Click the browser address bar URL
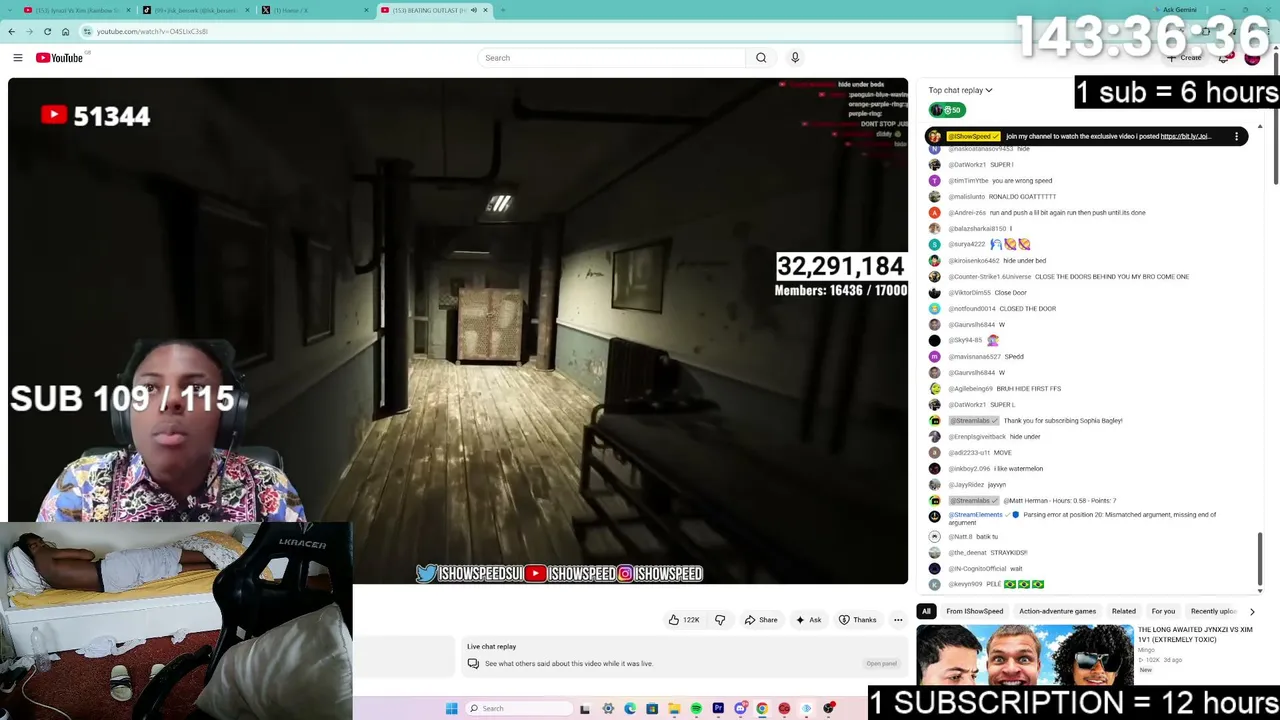Viewport: 1280px width, 720px height. [x=152, y=31]
